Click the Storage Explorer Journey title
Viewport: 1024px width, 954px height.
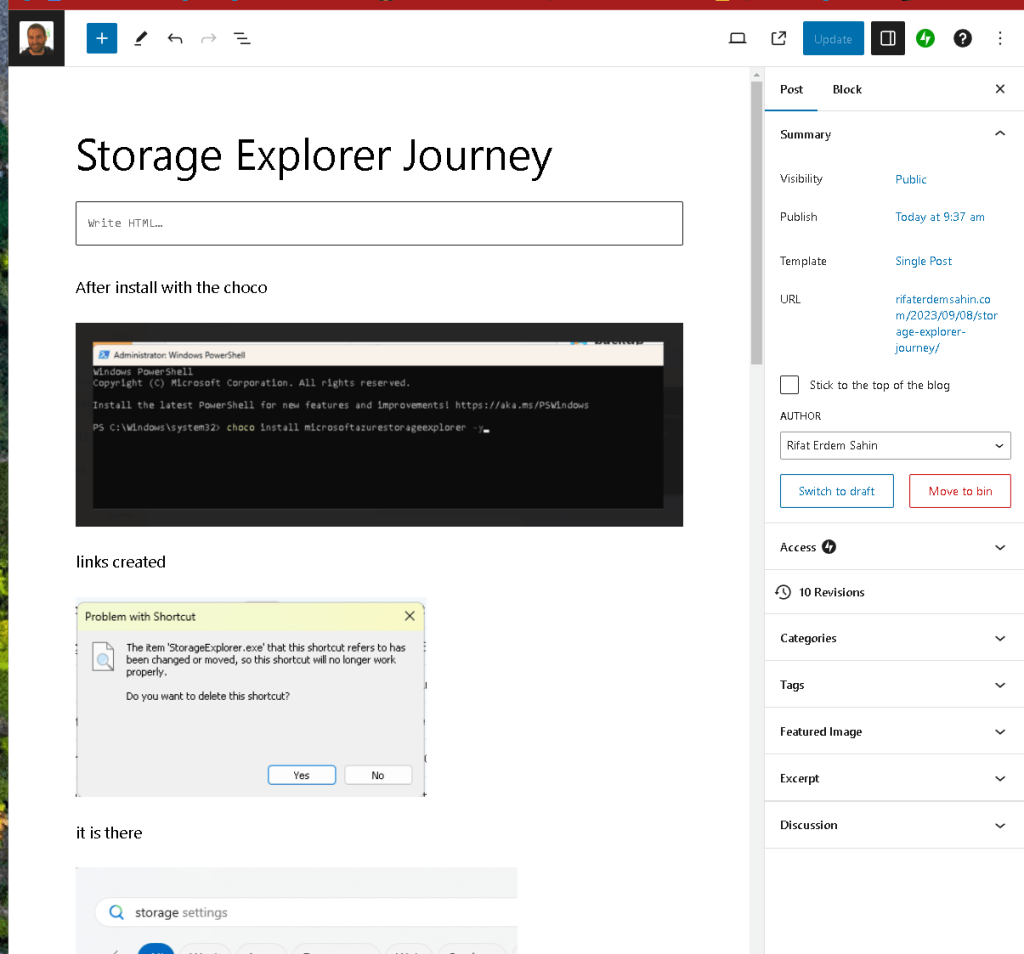313,156
